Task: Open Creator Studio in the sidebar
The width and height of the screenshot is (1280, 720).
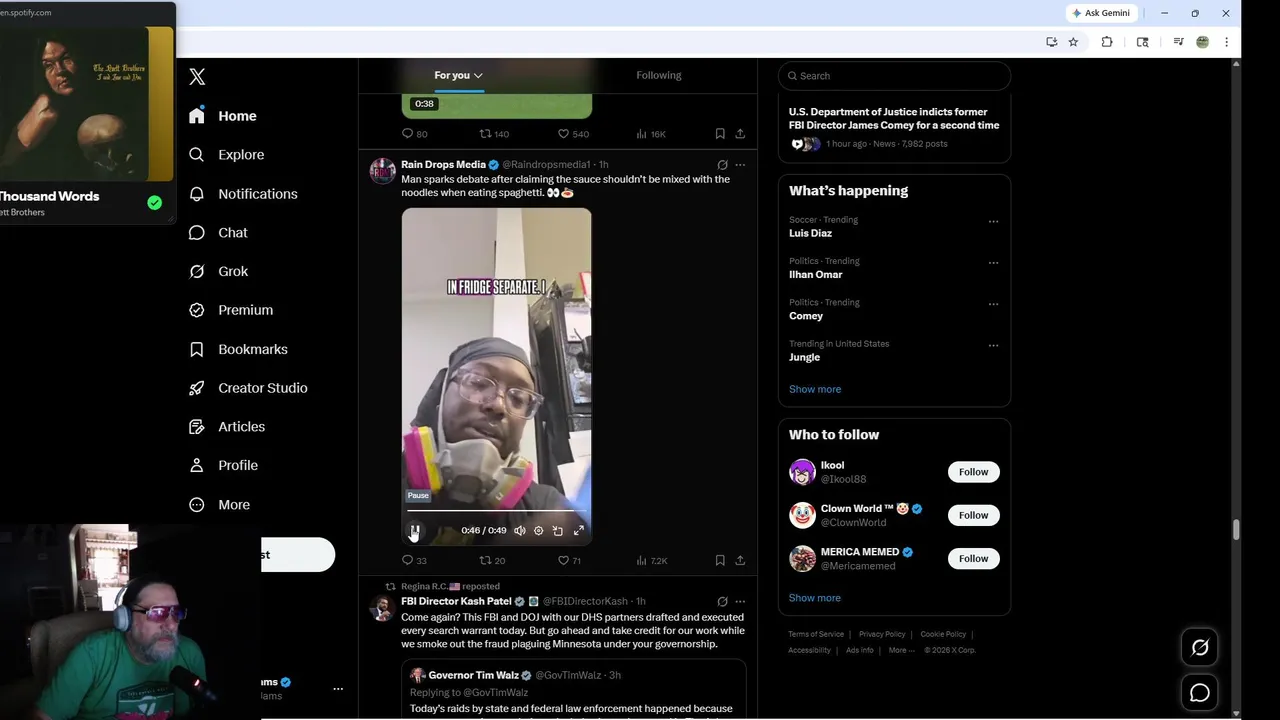Action: tap(248, 388)
